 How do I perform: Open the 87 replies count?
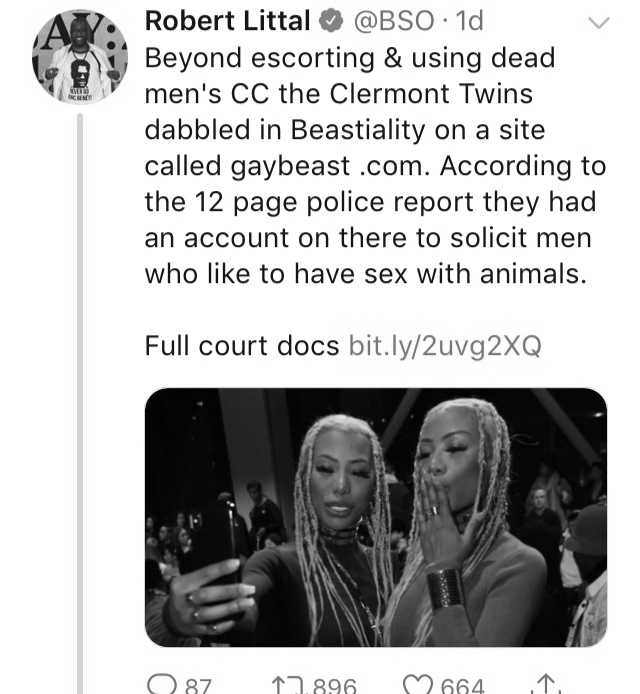pyautogui.click(x=197, y=686)
